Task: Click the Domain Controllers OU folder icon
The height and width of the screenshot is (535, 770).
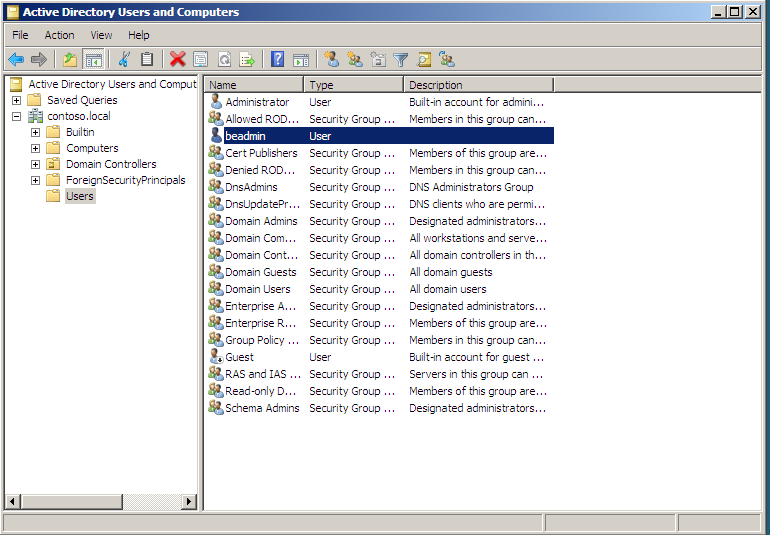Action: pyautogui.click(x=53, y=164)
